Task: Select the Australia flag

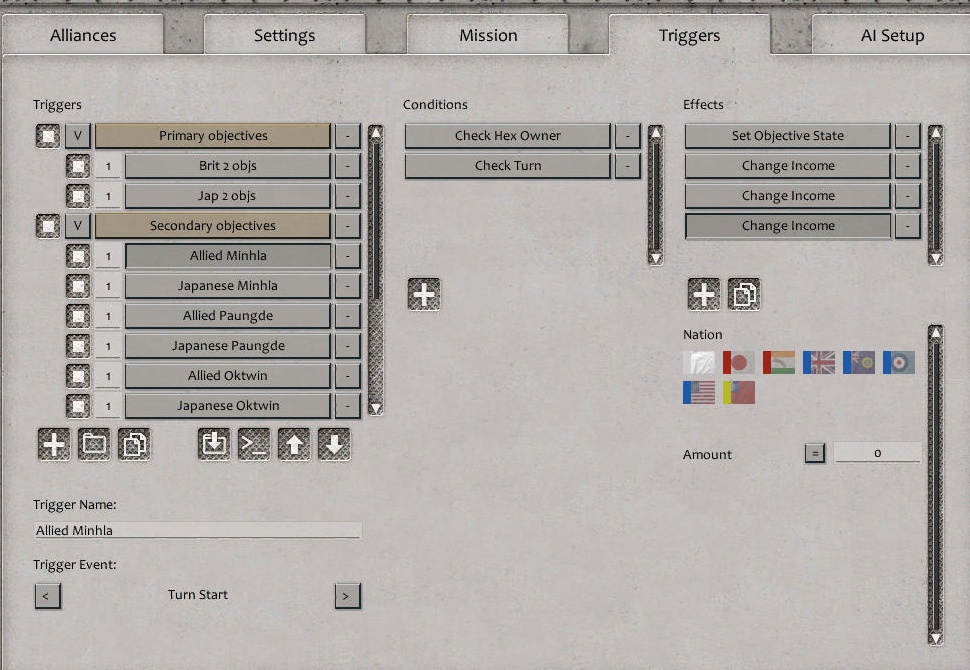Action: click(859, 363)
